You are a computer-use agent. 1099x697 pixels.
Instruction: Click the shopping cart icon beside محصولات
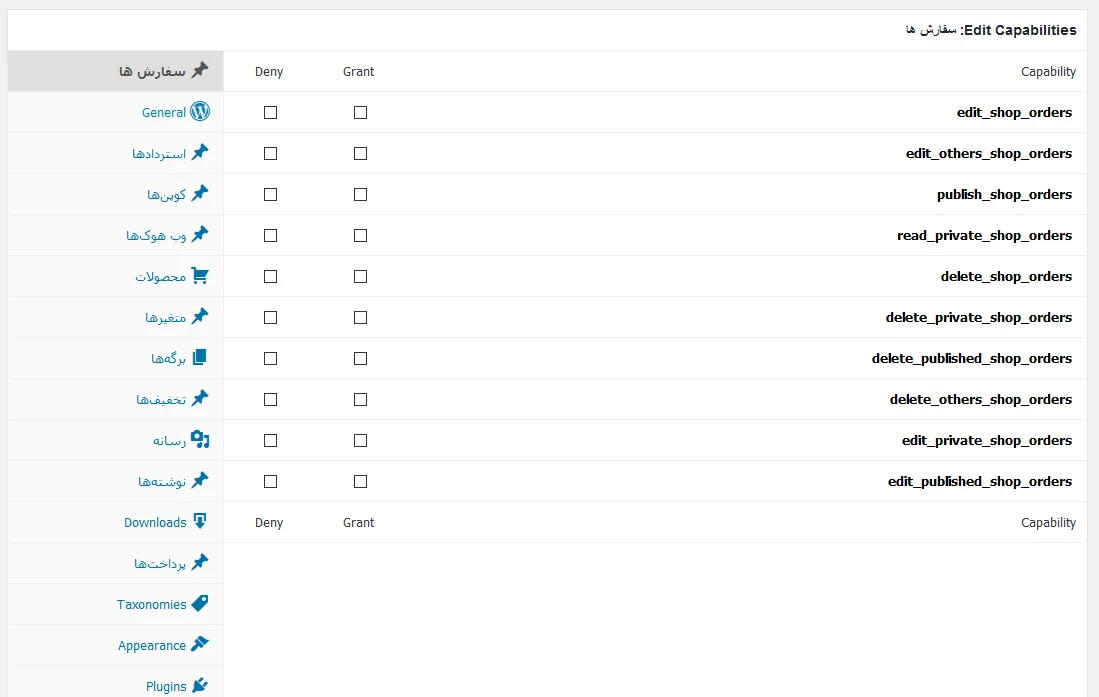[x=200, y=276]
